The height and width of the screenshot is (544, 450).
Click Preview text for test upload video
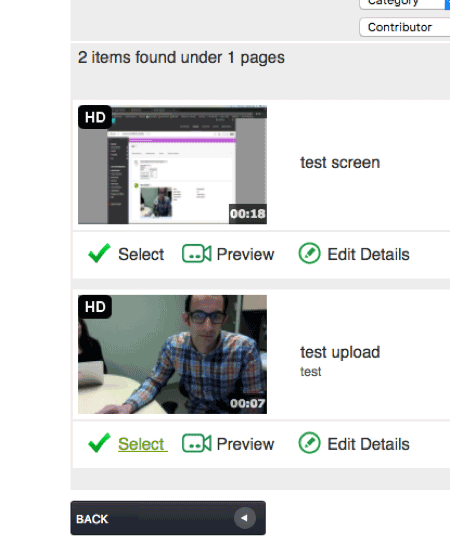[245, 444]
